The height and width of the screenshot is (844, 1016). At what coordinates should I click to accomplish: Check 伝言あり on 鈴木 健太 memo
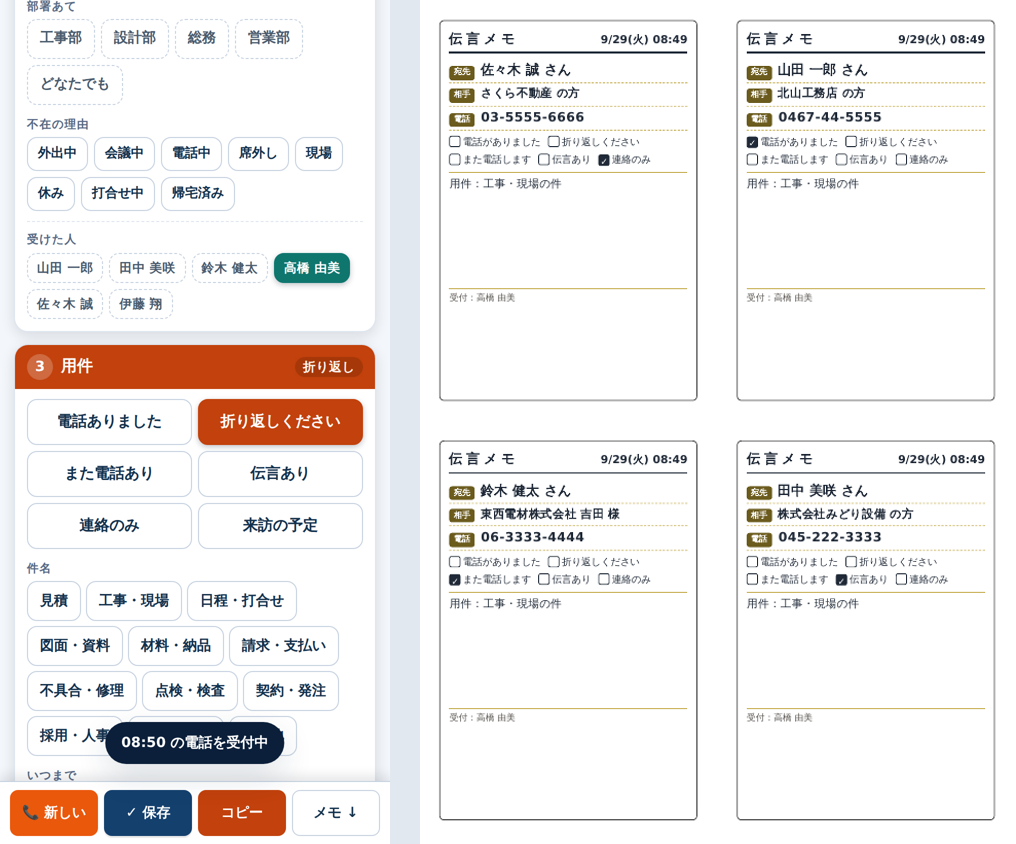point(544,580)
